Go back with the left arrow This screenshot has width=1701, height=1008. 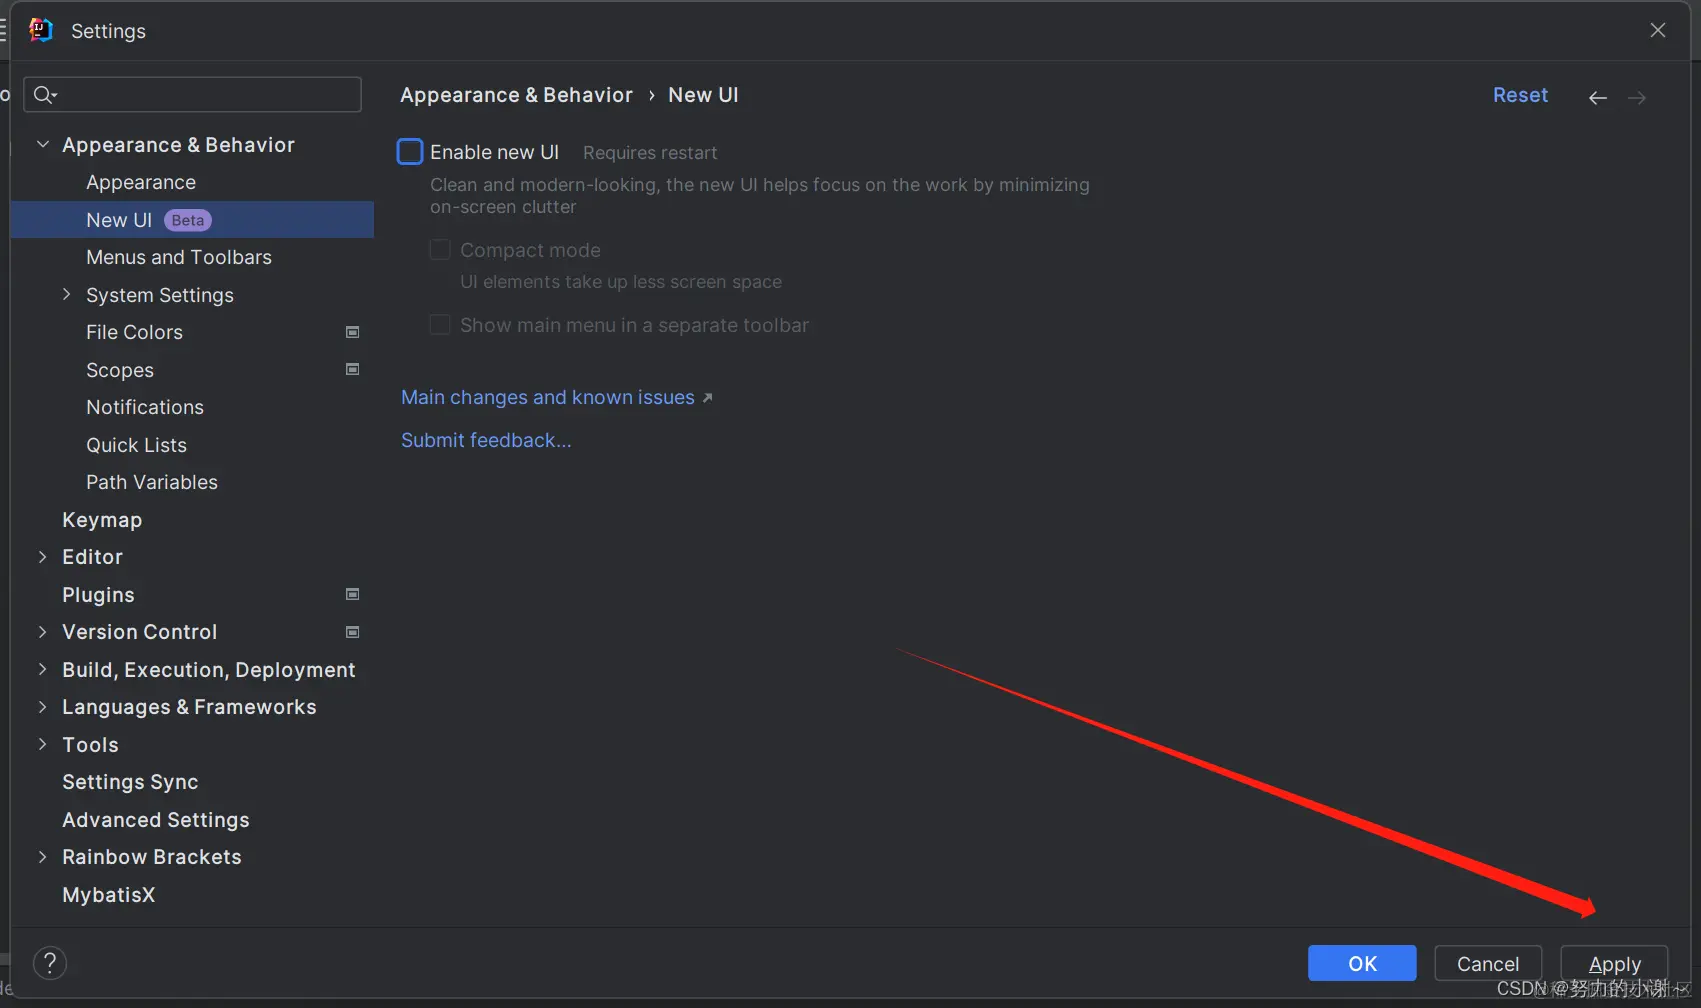[1598, 97]
